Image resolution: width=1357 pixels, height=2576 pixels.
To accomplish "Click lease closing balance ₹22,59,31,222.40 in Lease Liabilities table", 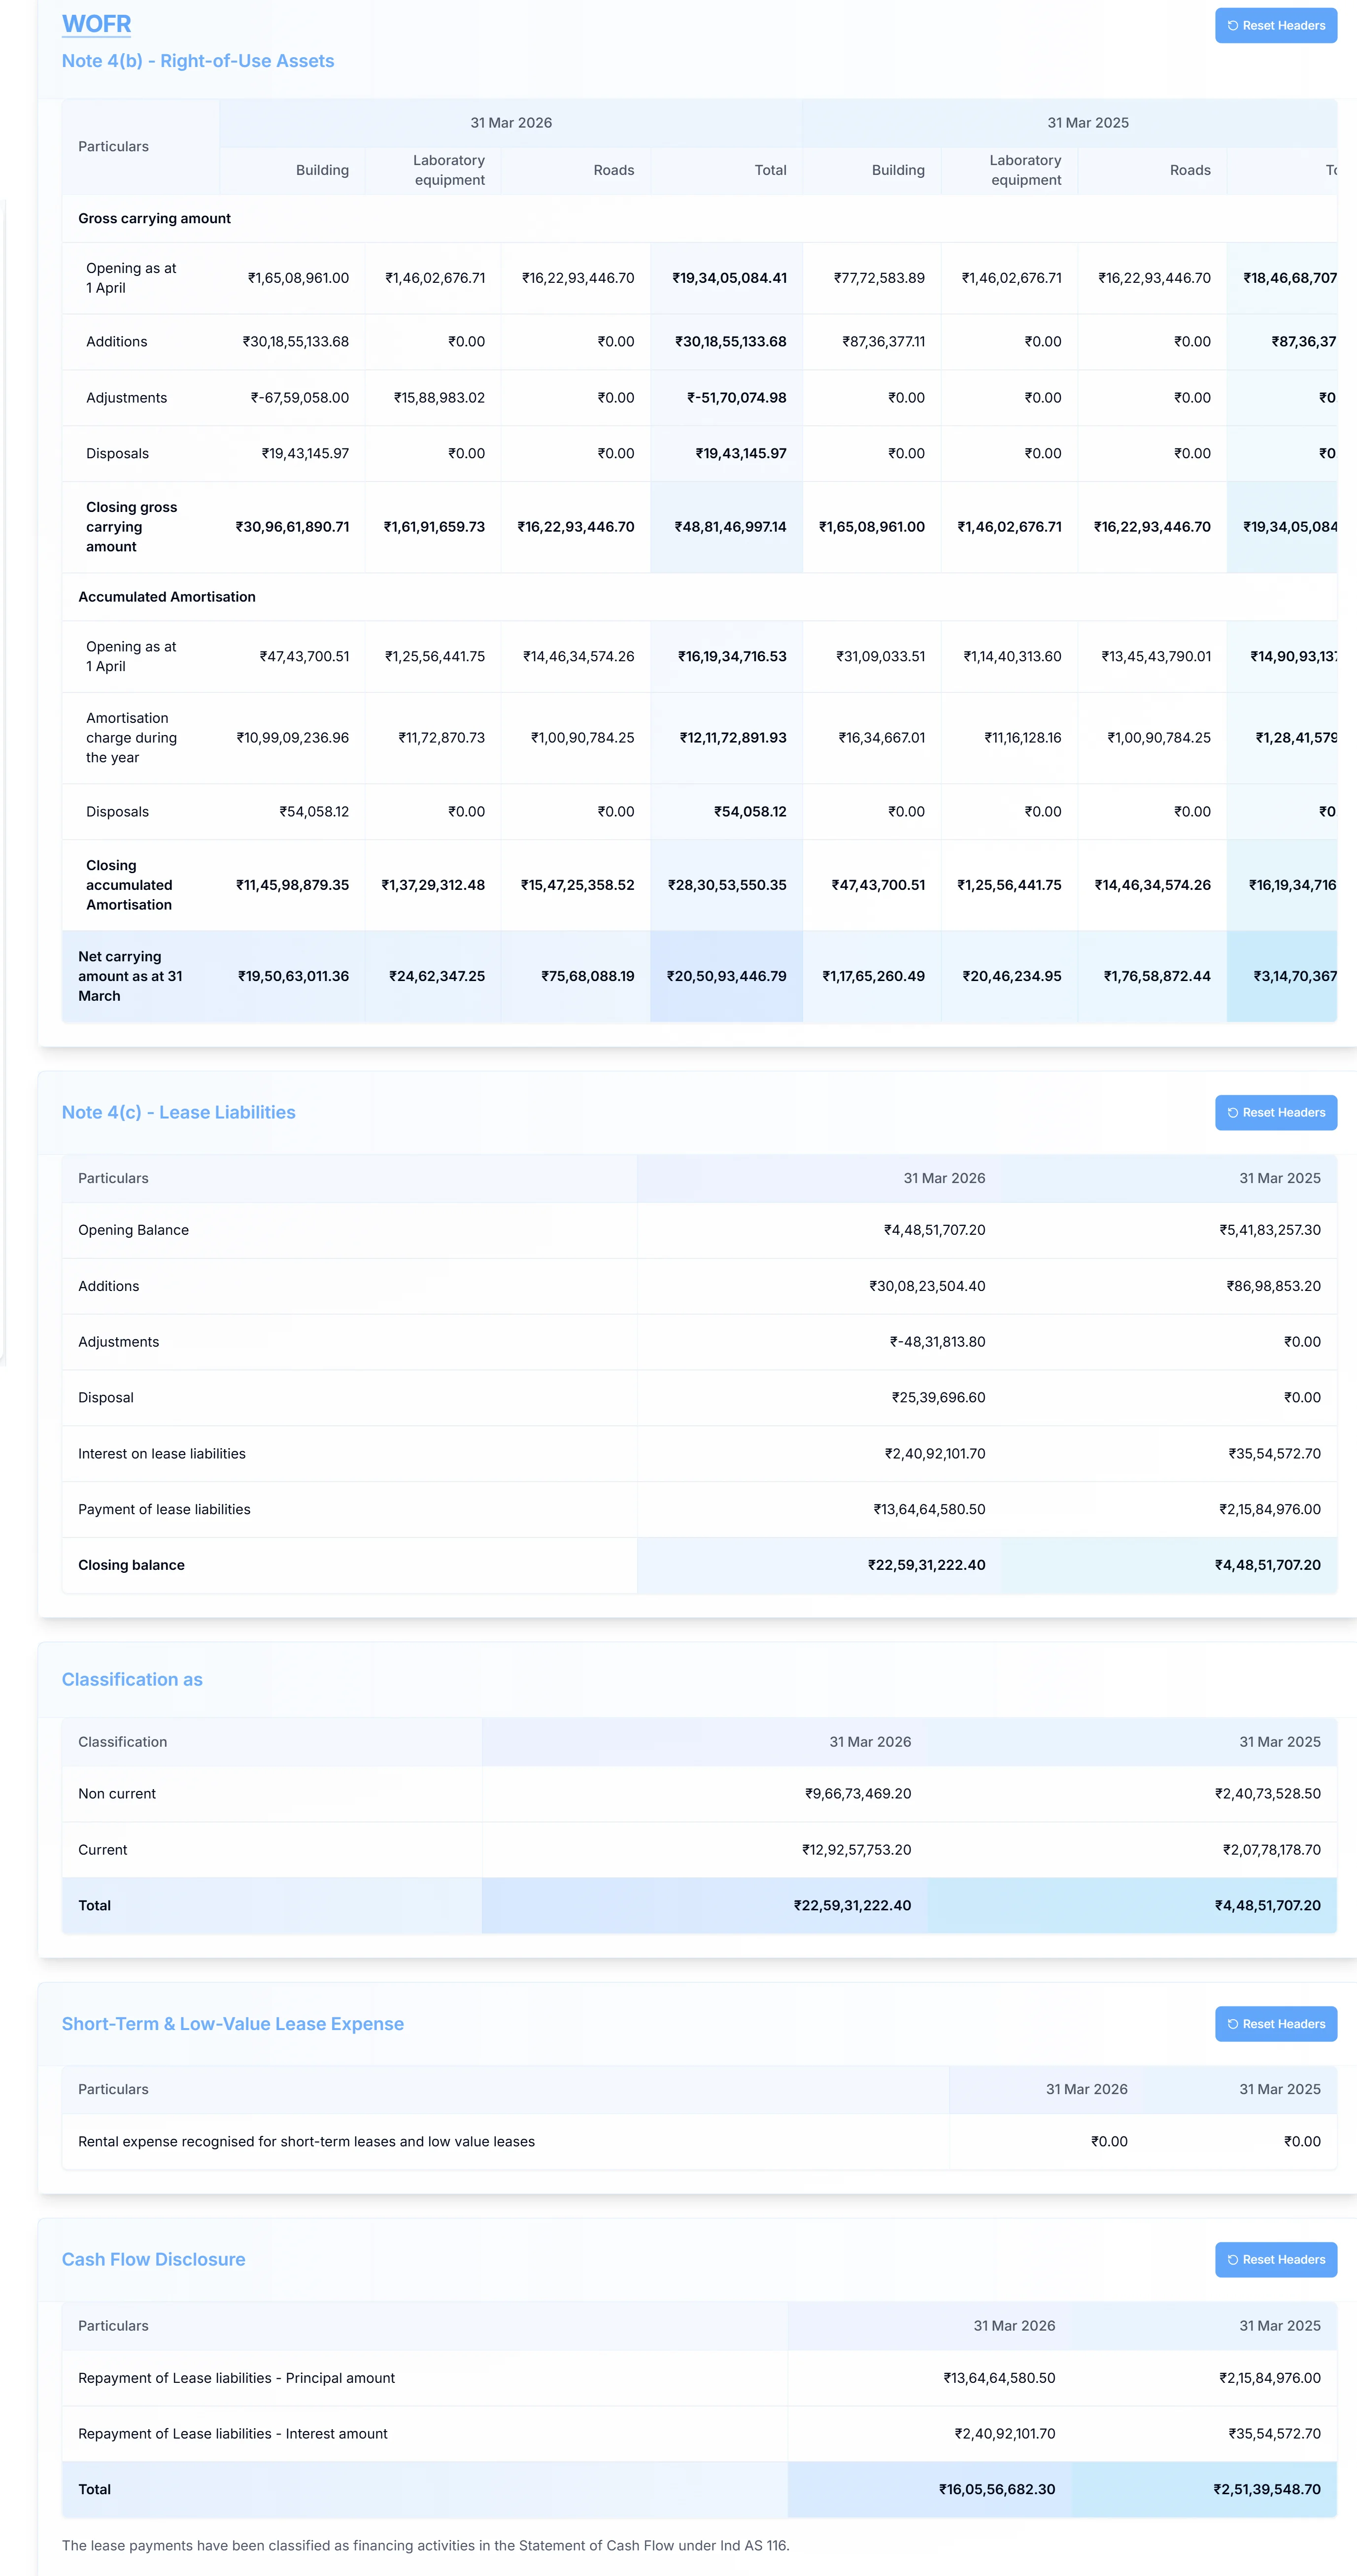I will 926,1565.
